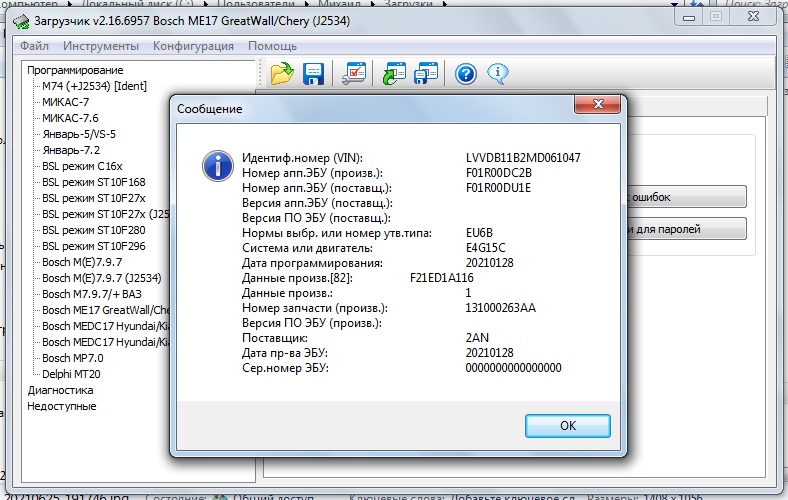
Task: Click the 'Идентиф.номер (VIN):' label
Action: (x=302, y=158)
